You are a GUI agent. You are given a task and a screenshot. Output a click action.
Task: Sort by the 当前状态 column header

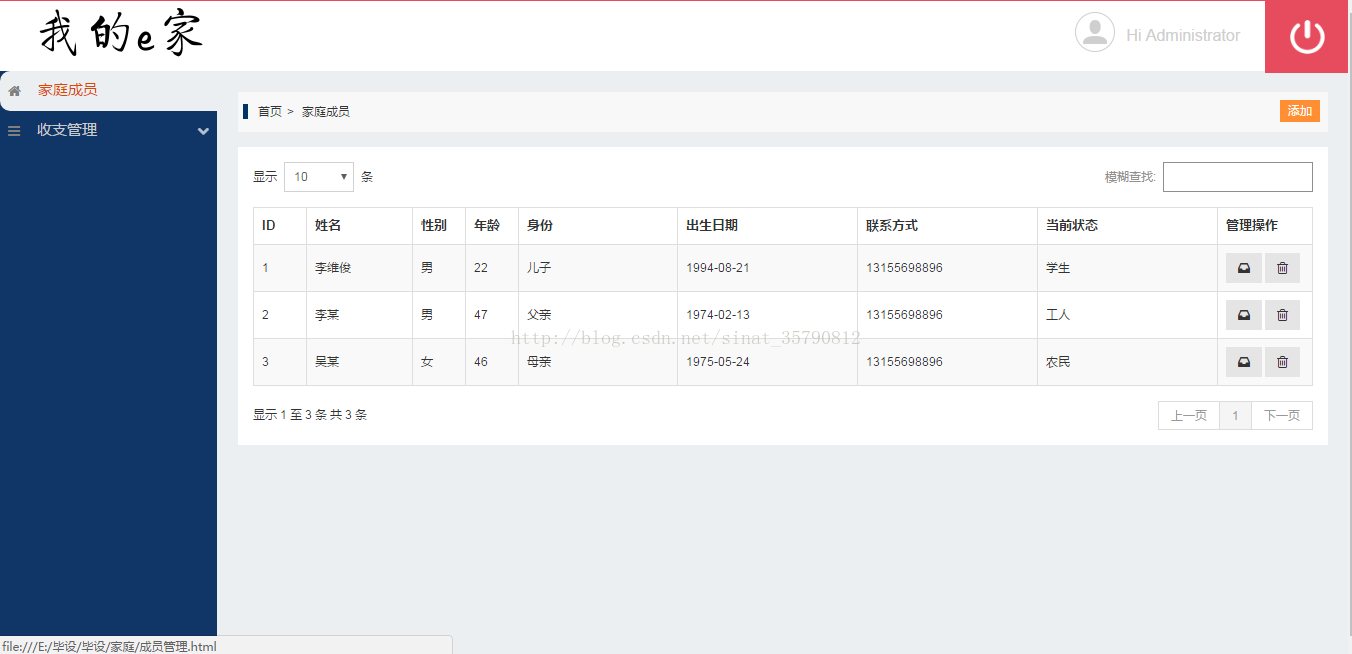[x=1128, y=226]
